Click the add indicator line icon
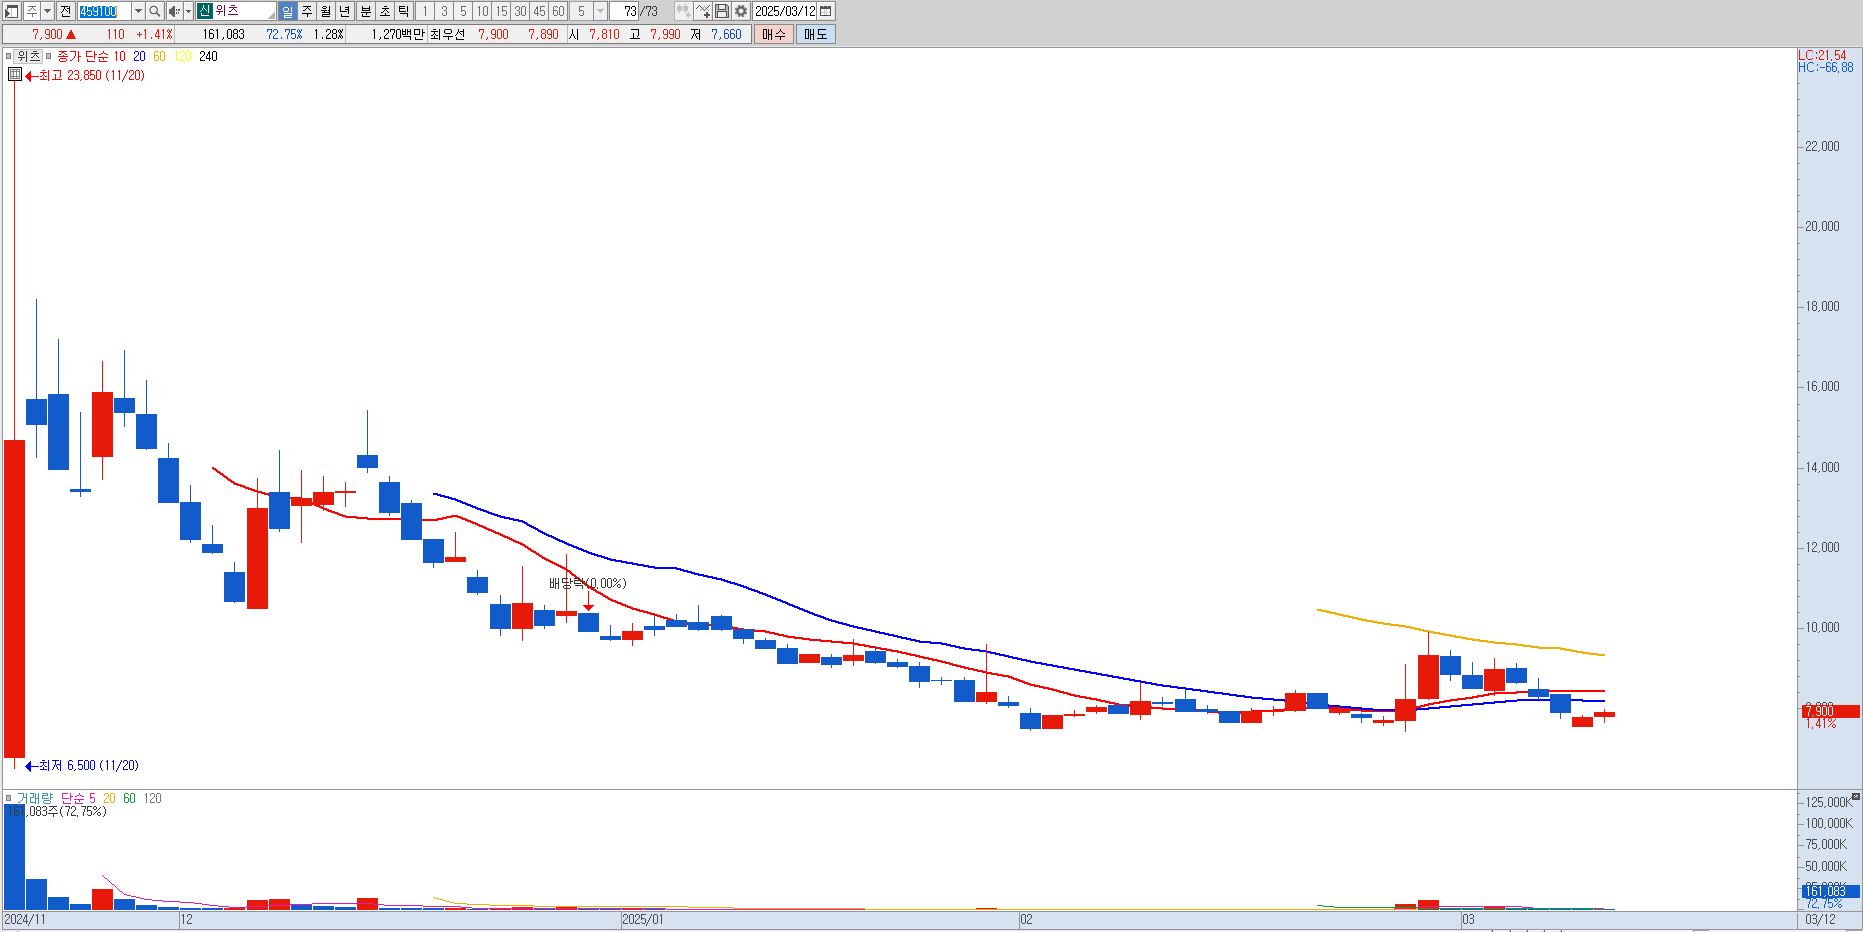Screen dimensions: 1863x932 tap(703, 11)
